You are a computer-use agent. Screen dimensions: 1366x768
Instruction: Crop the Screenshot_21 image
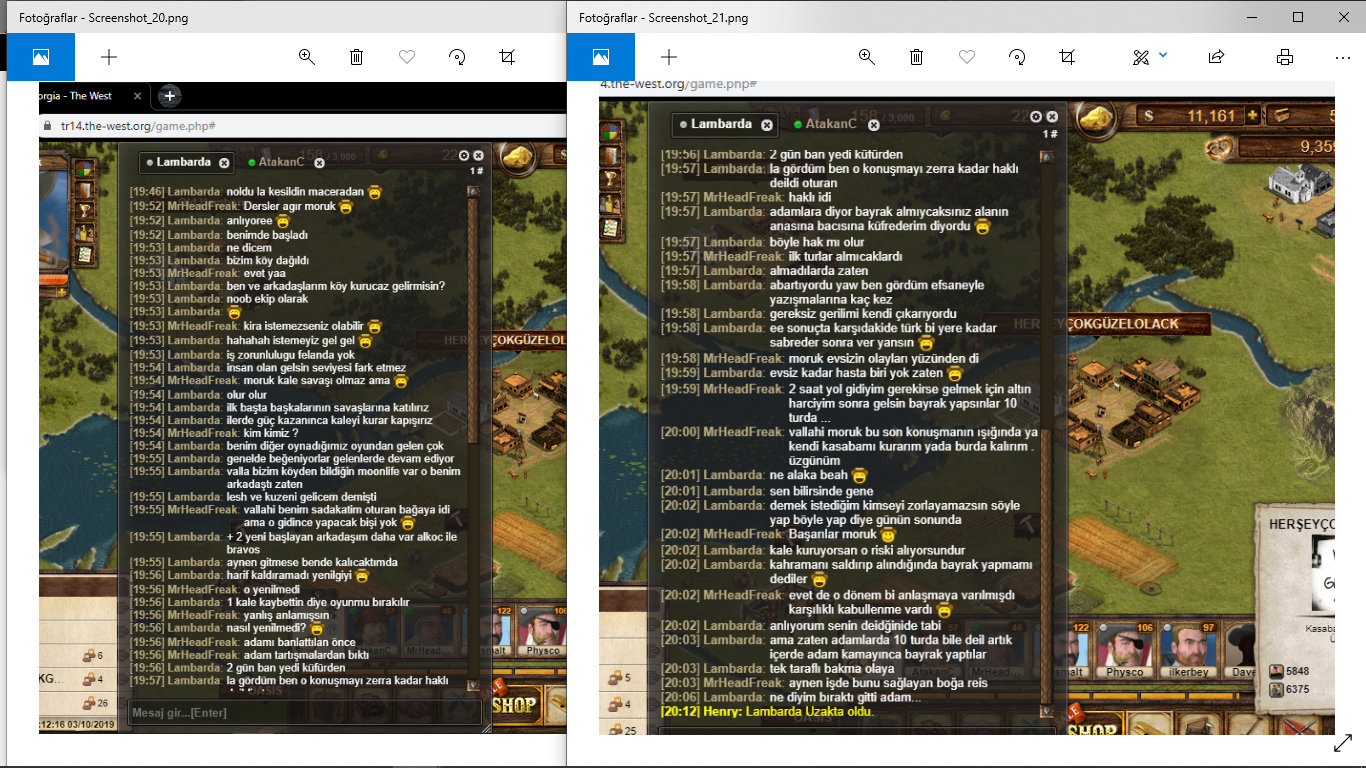pyautogui.click(x=1067, y=57)
